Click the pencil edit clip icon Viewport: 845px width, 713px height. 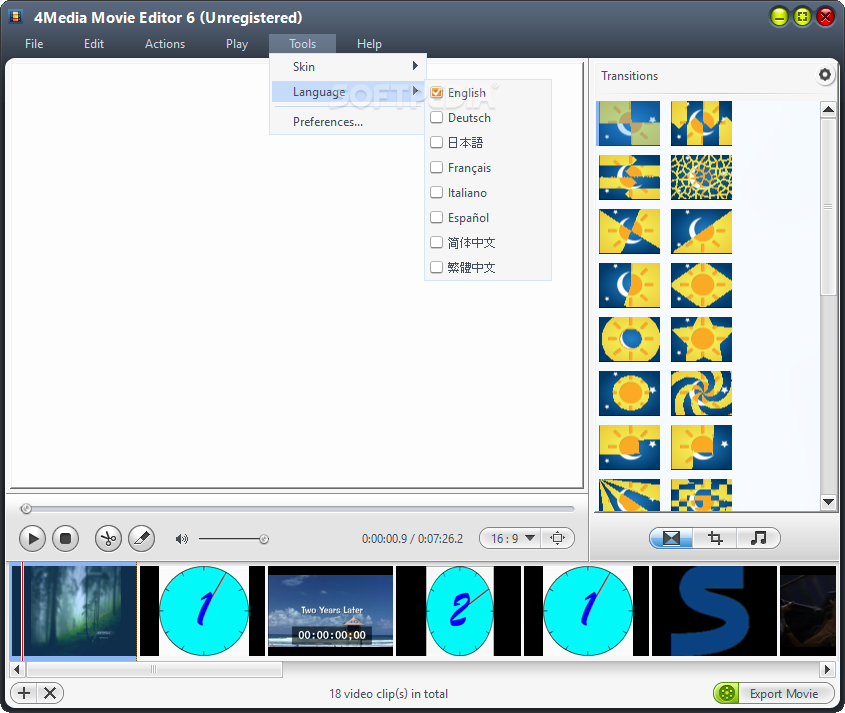(142, 538)
